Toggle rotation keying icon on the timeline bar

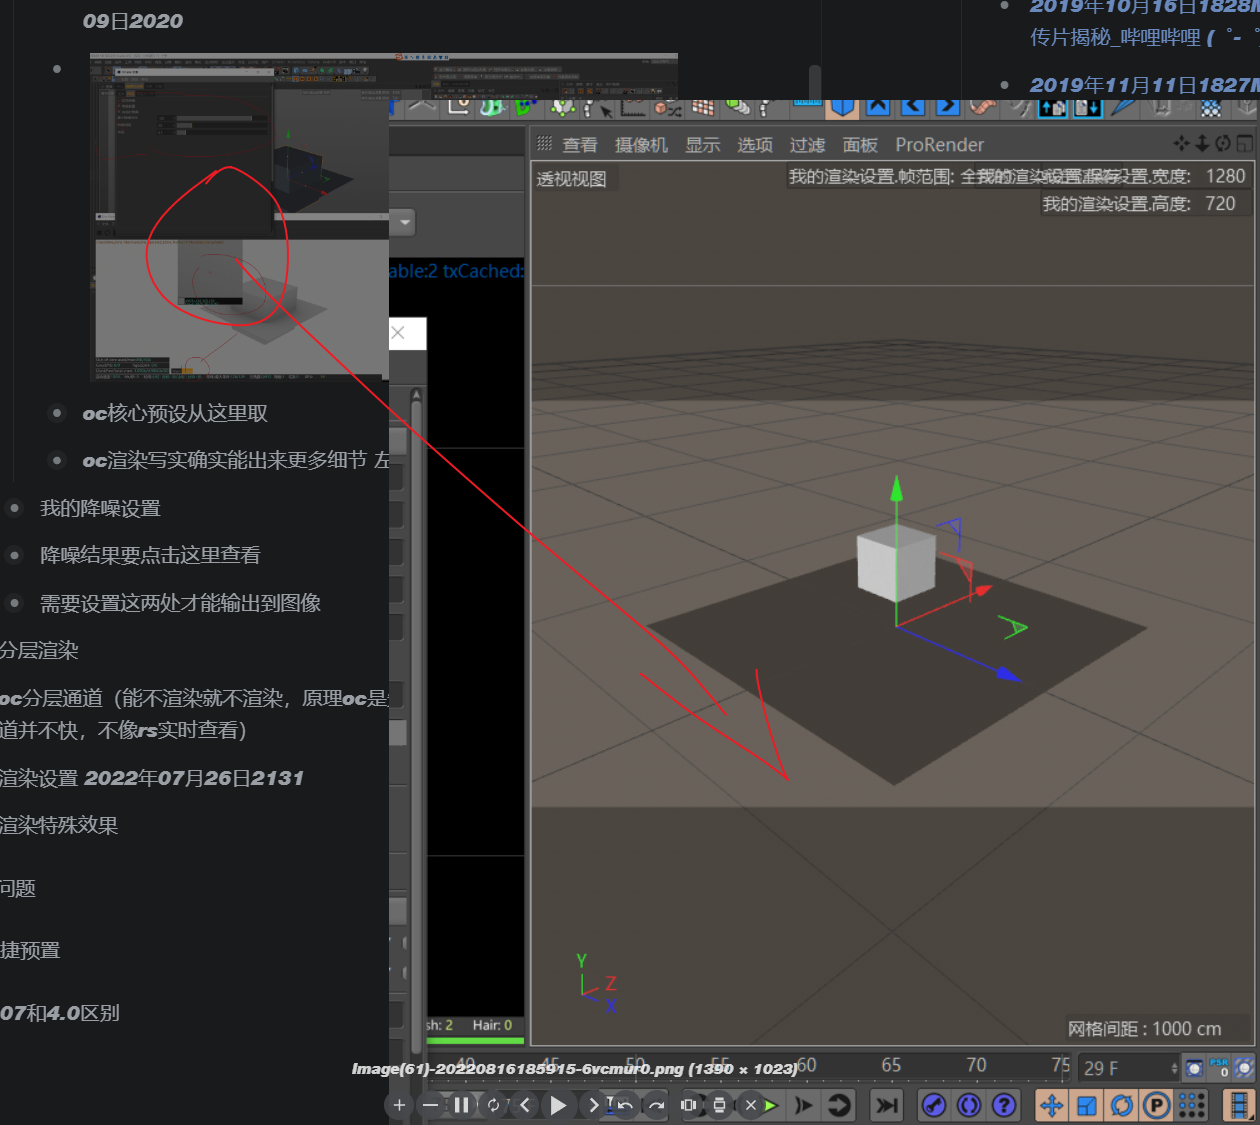(x=1122, y=1105)
